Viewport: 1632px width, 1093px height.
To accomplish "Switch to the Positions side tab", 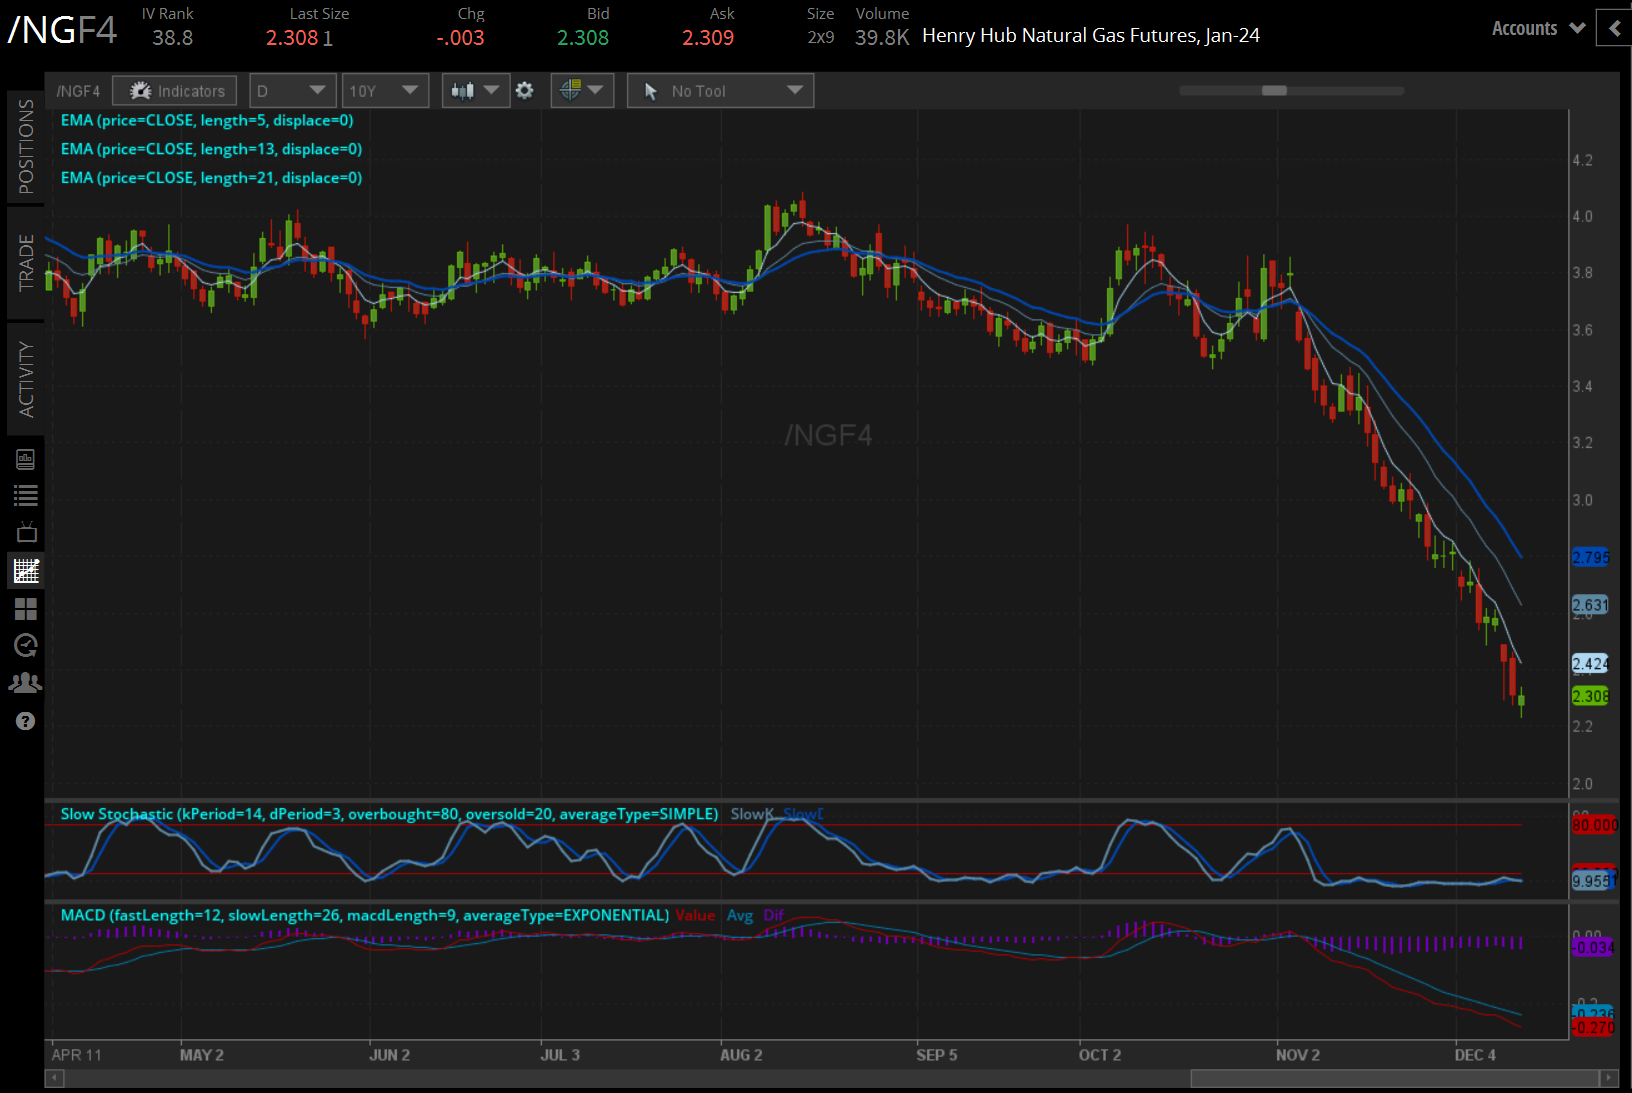I will [x=26, y=146].
